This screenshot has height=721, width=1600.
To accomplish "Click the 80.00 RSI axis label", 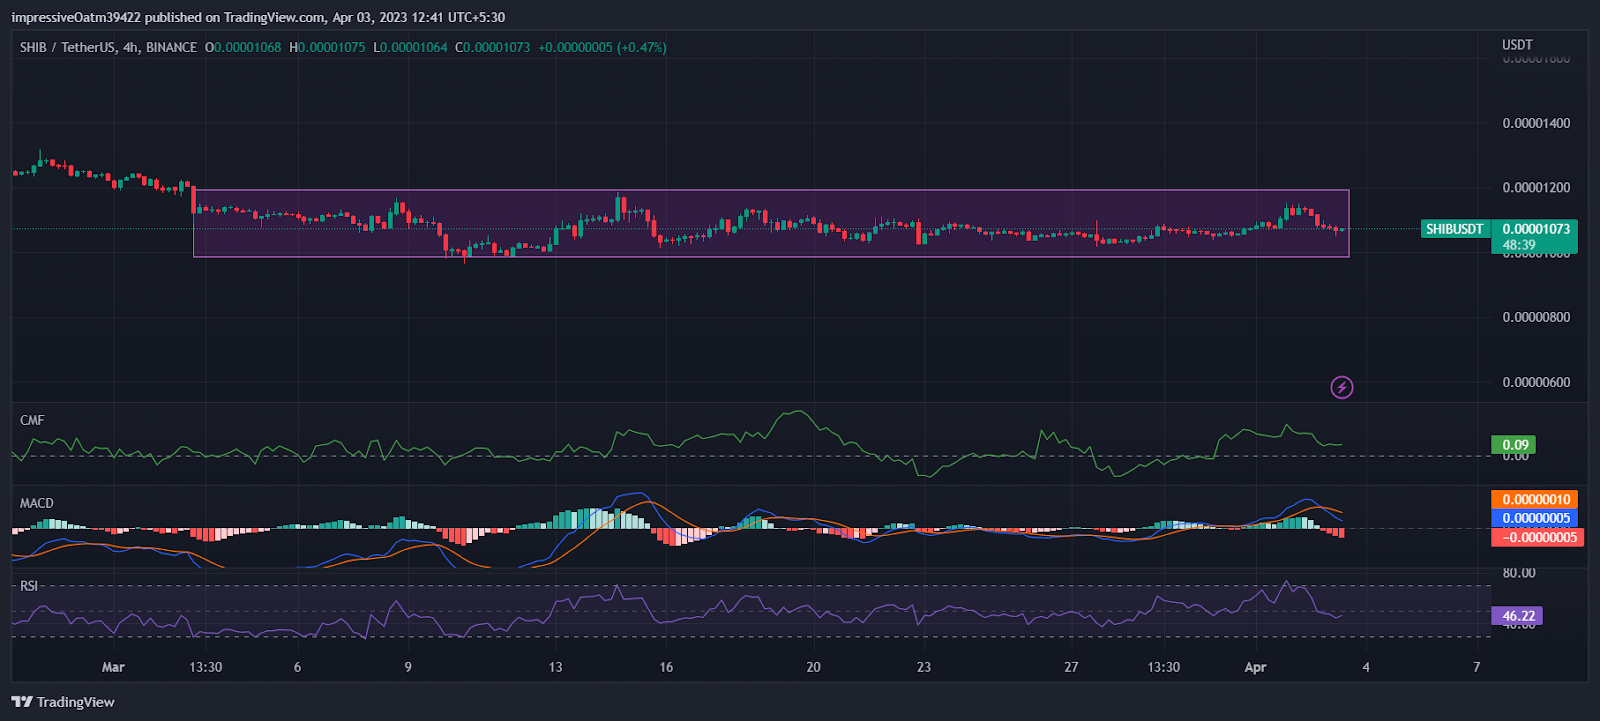I will tap(1519, 573).
